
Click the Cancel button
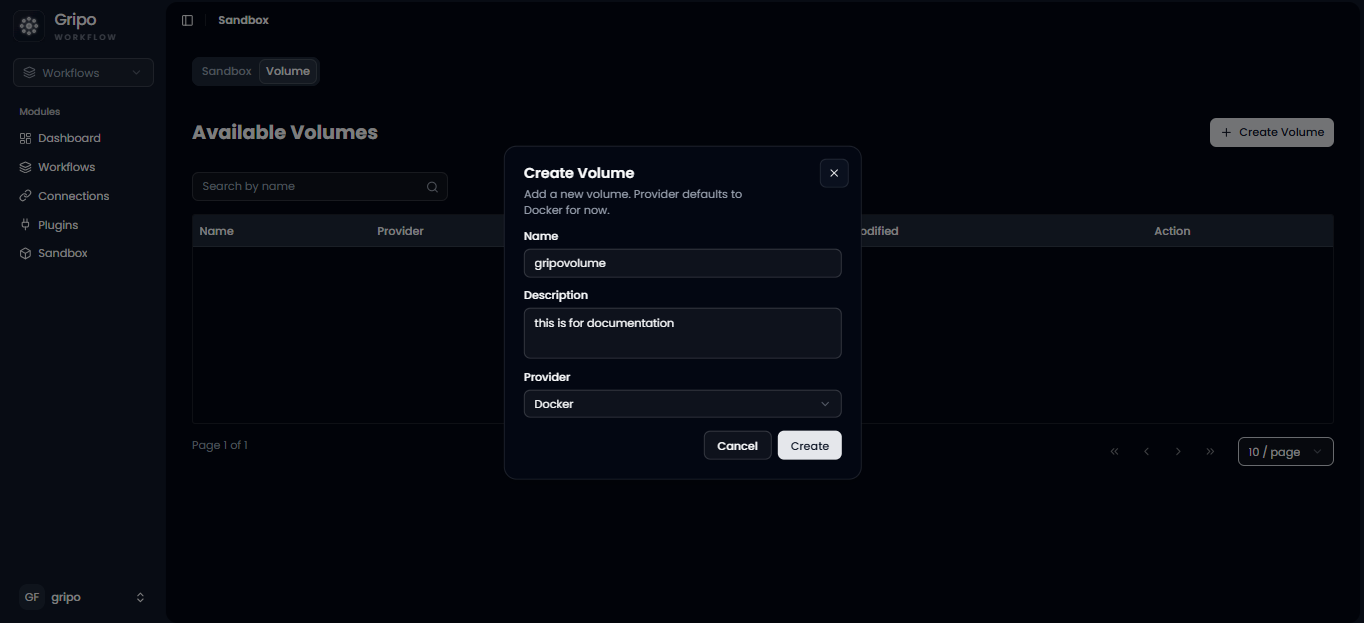coord(738,446)
